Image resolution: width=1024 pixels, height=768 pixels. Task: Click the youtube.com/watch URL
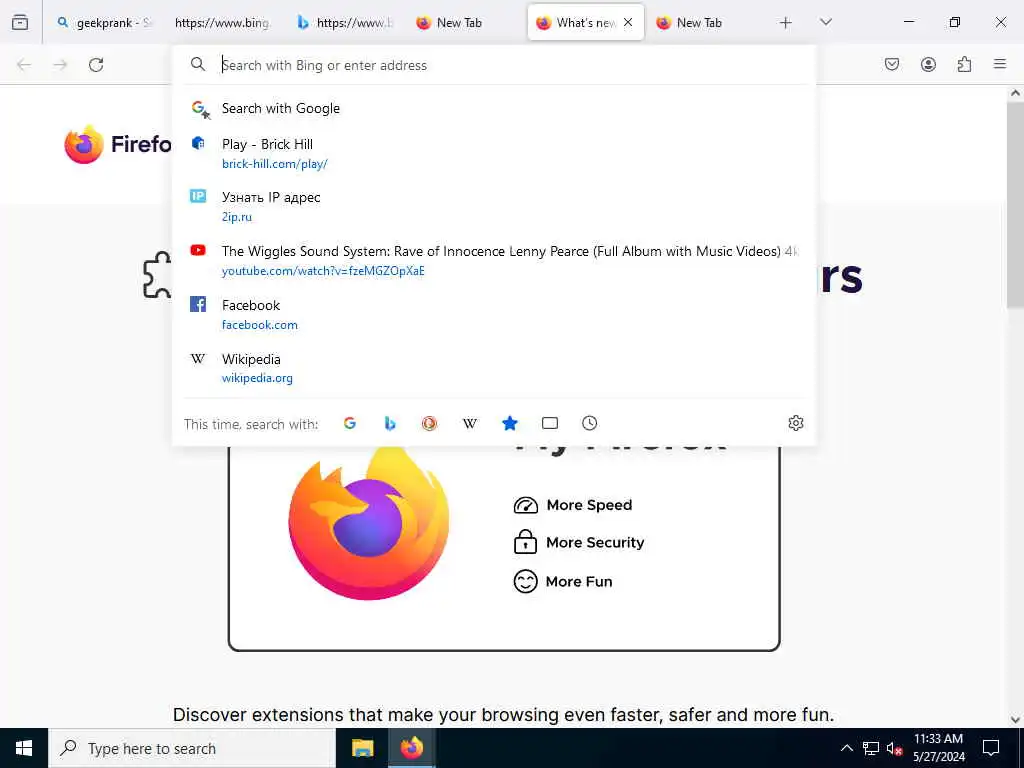[x=323, y=271]
